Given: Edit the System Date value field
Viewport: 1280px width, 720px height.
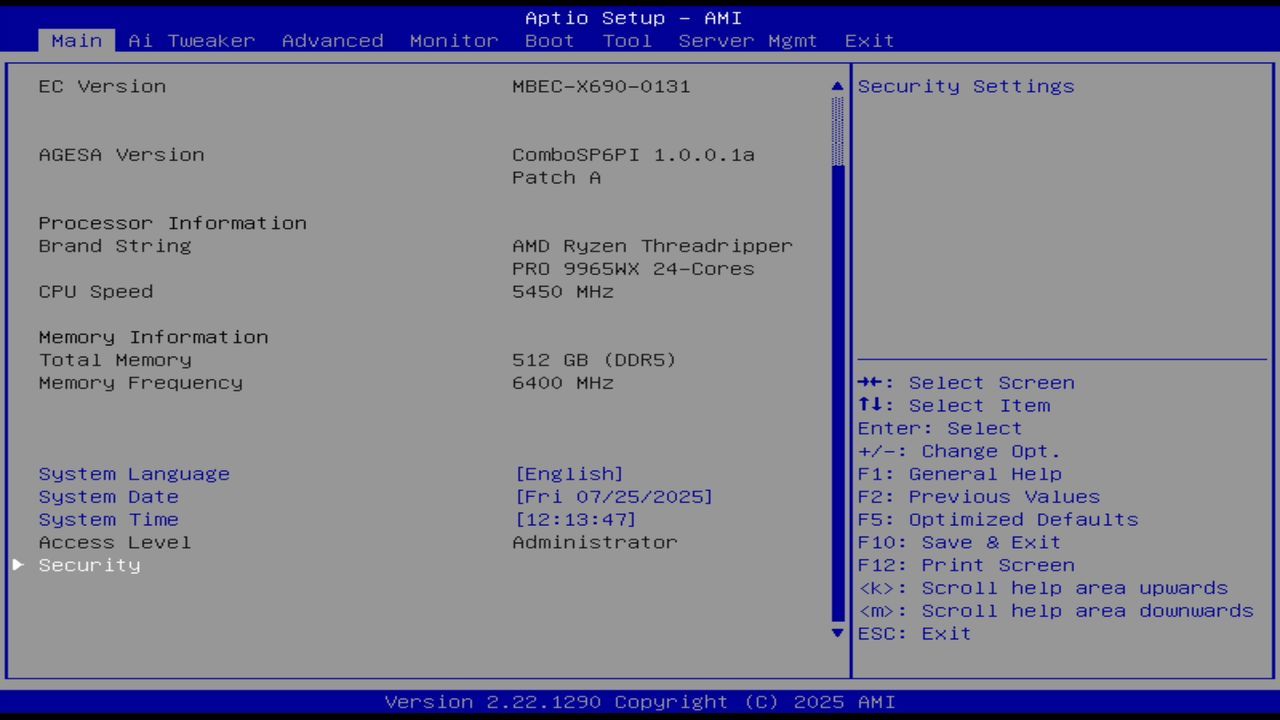Looking at the screenshot, I should [x=614, y=497].
